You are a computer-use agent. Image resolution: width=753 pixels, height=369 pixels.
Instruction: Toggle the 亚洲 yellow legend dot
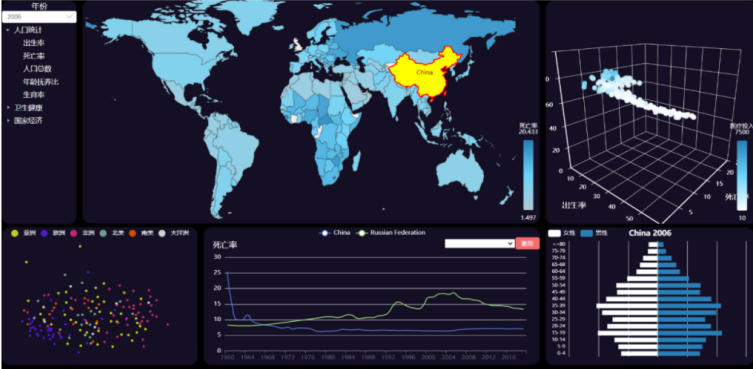[14, 233]
